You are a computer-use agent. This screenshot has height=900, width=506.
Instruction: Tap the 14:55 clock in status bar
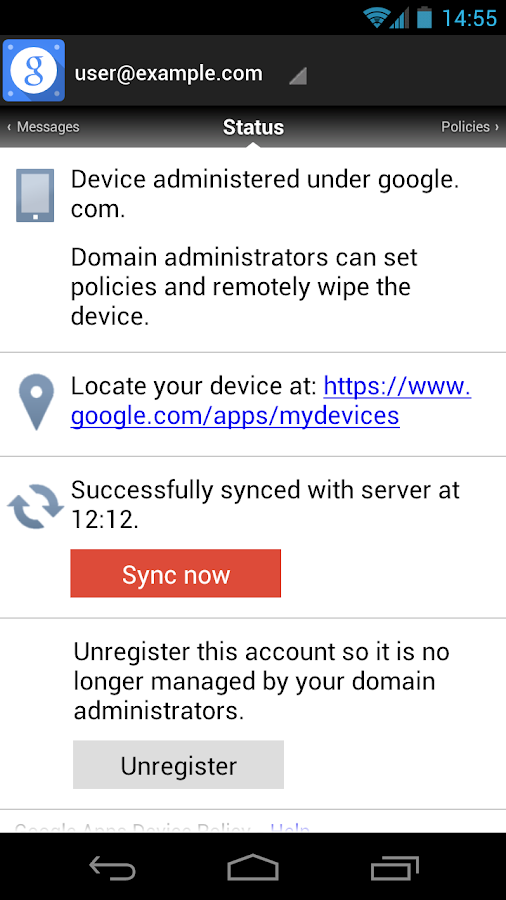(x=469, y=18)
